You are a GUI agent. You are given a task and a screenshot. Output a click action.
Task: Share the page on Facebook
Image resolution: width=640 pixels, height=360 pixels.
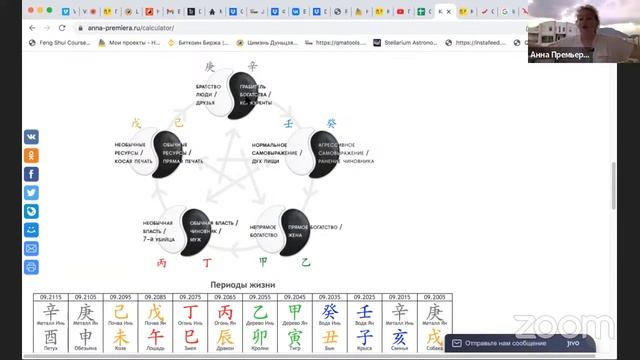tap(31, 174)
